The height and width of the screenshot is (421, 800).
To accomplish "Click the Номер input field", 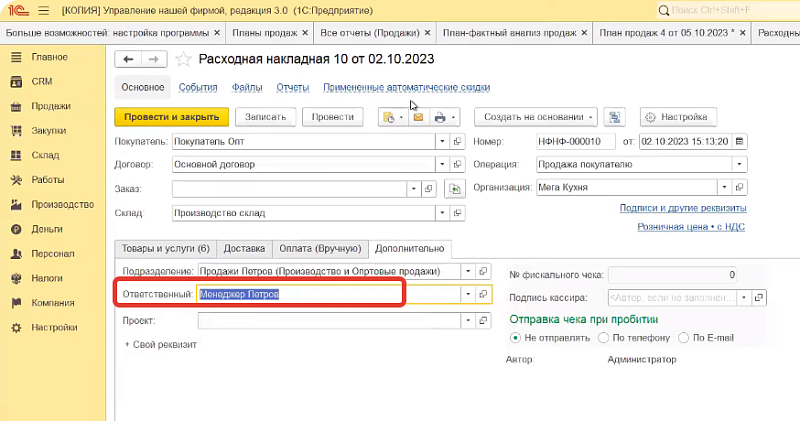I will coord(576,141).
